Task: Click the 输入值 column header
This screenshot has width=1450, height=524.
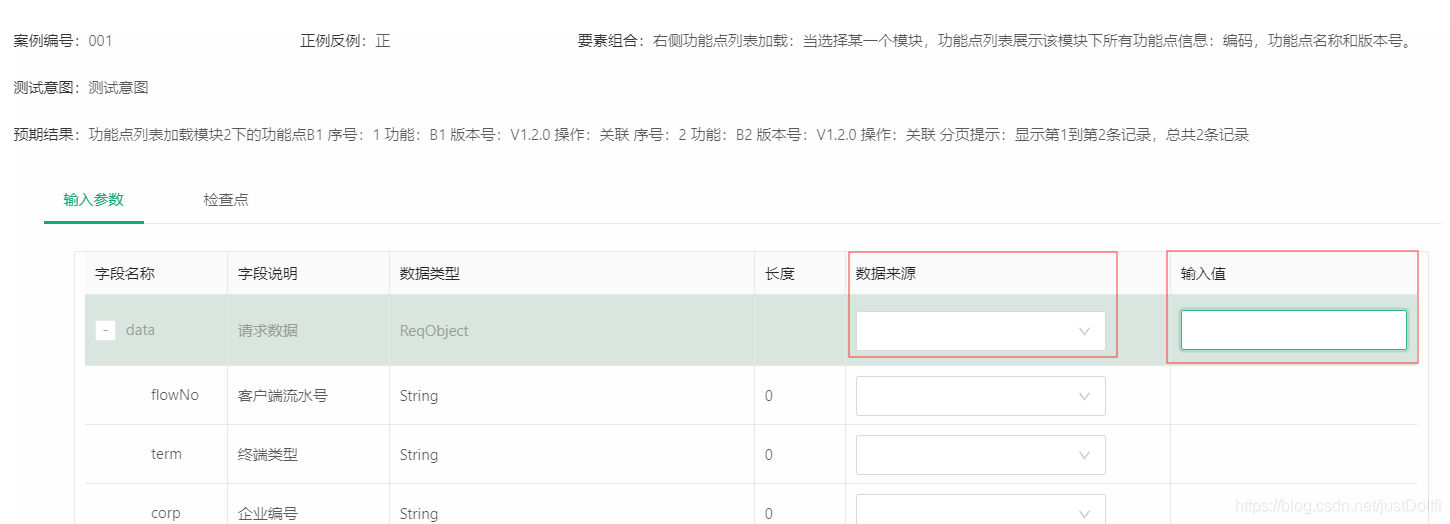Action: click(x=1203, y=274)
